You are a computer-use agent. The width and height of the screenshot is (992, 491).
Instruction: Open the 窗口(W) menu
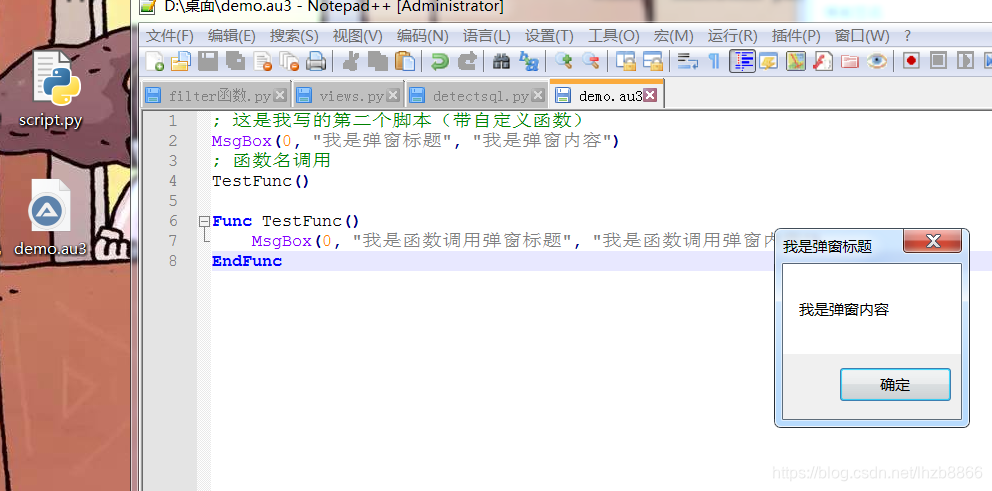862,35
